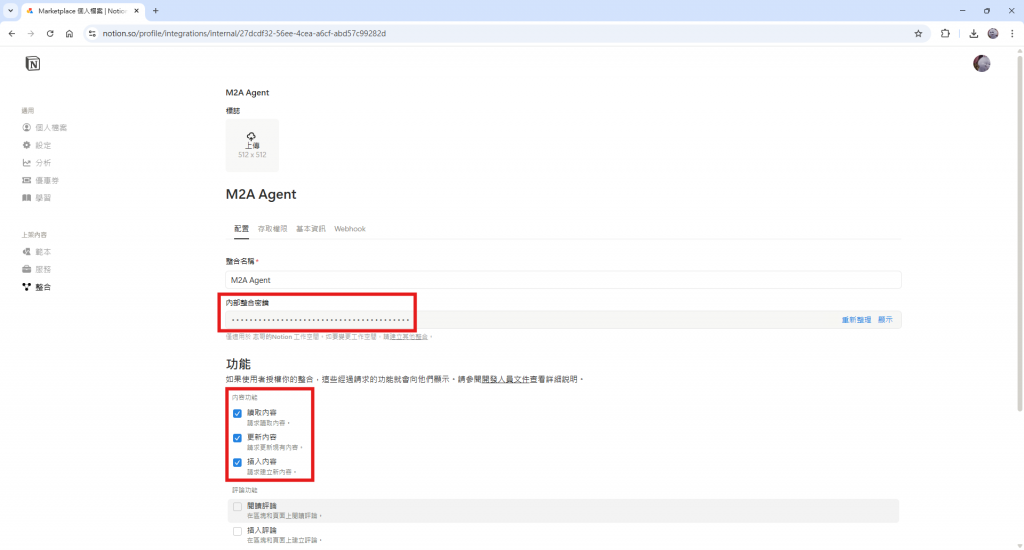Select 整合 item in sidebar

pyautogui.click(x=37, y=287)
